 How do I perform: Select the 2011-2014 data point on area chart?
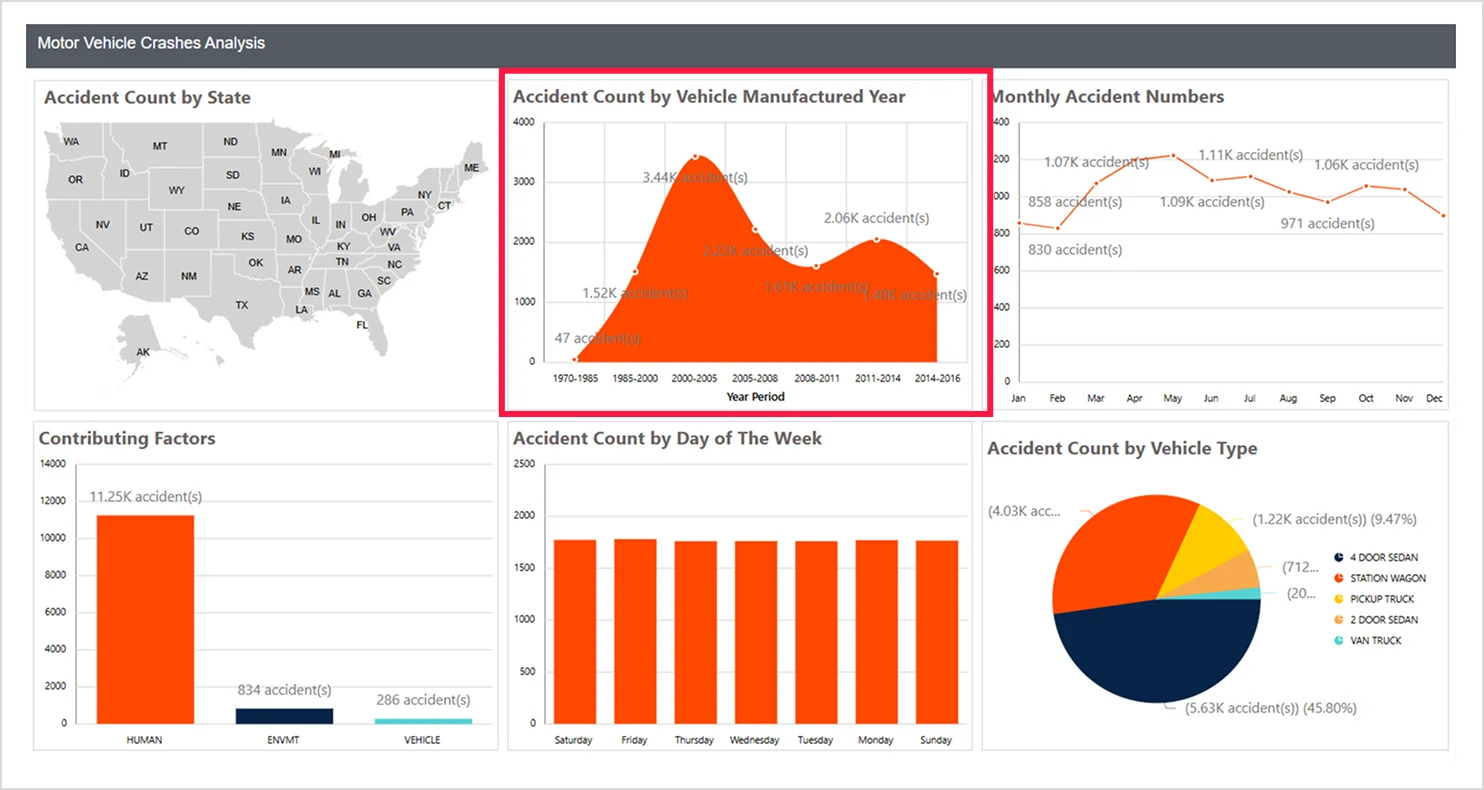click(x=876, y=239)
